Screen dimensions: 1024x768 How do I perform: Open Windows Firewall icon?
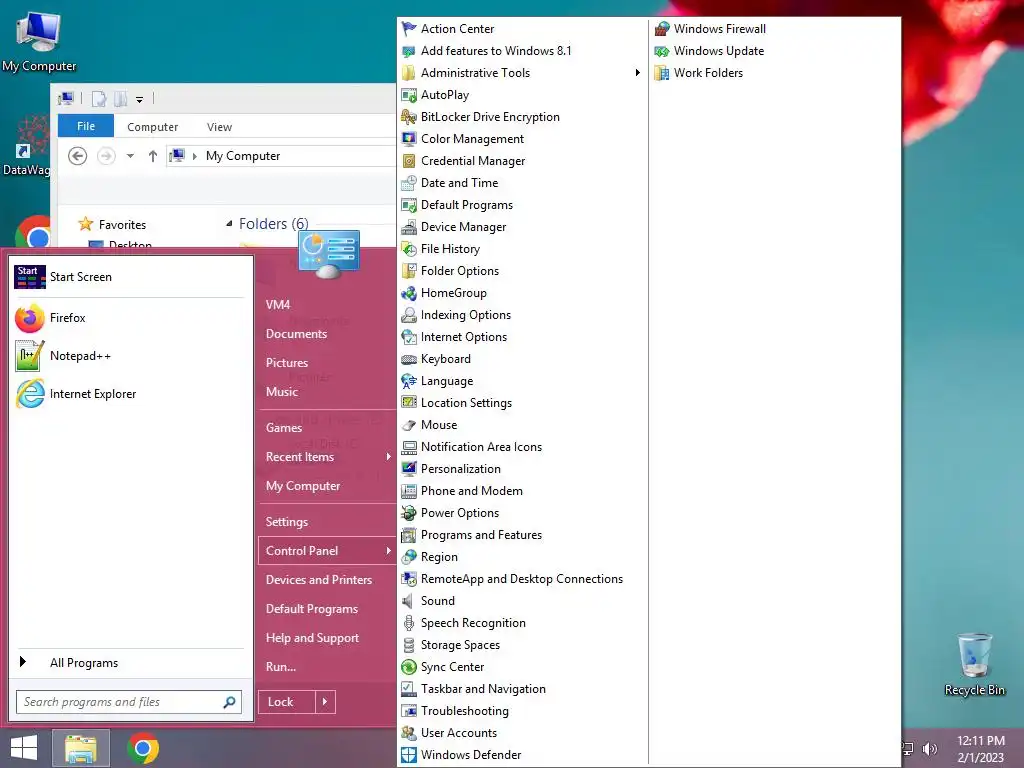[x=662, y=29]
